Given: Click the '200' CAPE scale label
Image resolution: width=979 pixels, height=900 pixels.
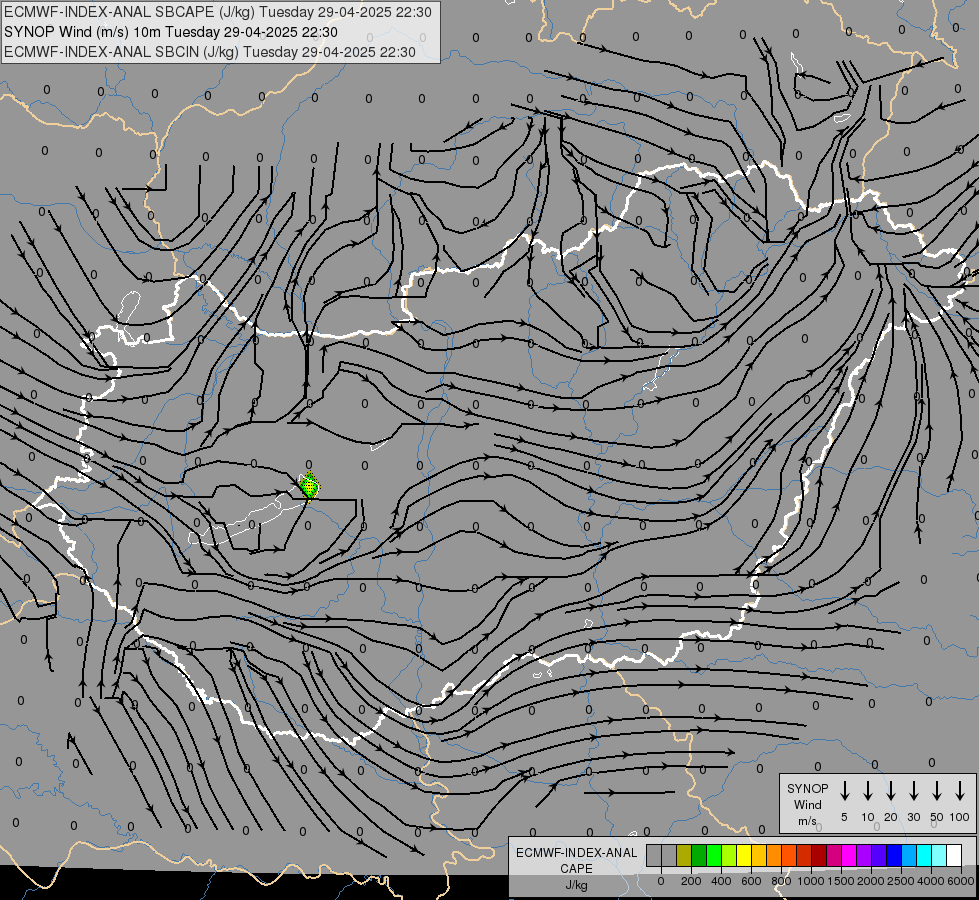Looking at the screenshot, I should click(691, 881).
